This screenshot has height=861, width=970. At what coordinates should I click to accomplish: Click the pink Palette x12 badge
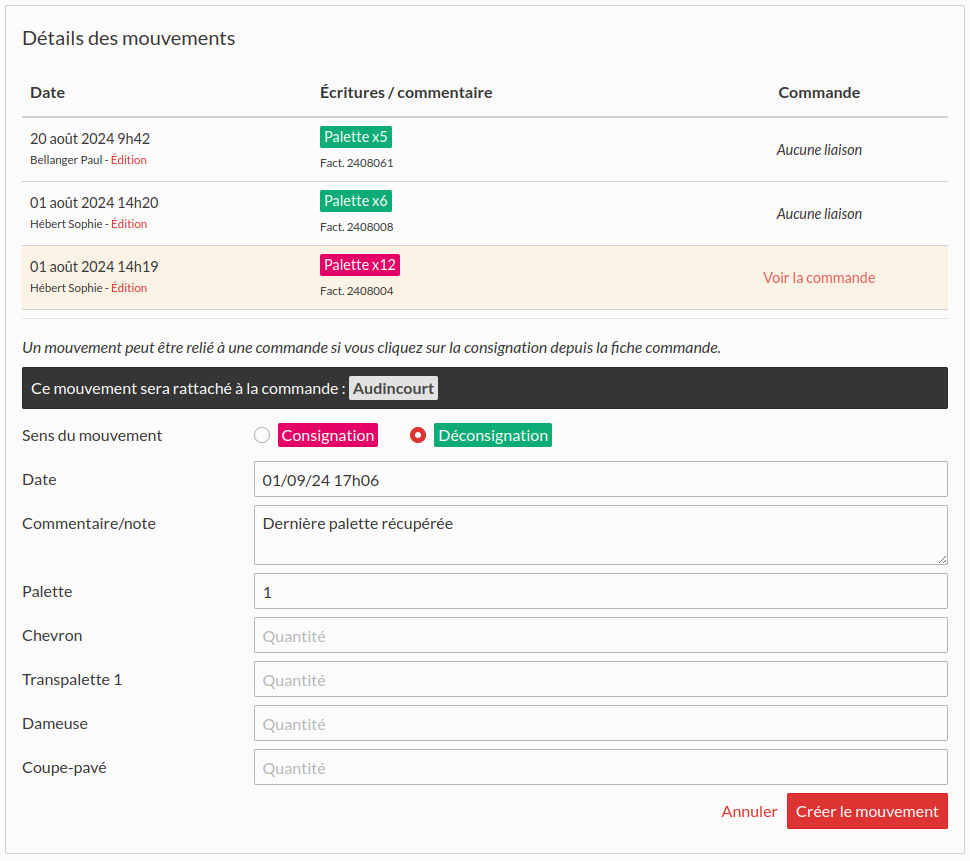[x=360, y=265]
